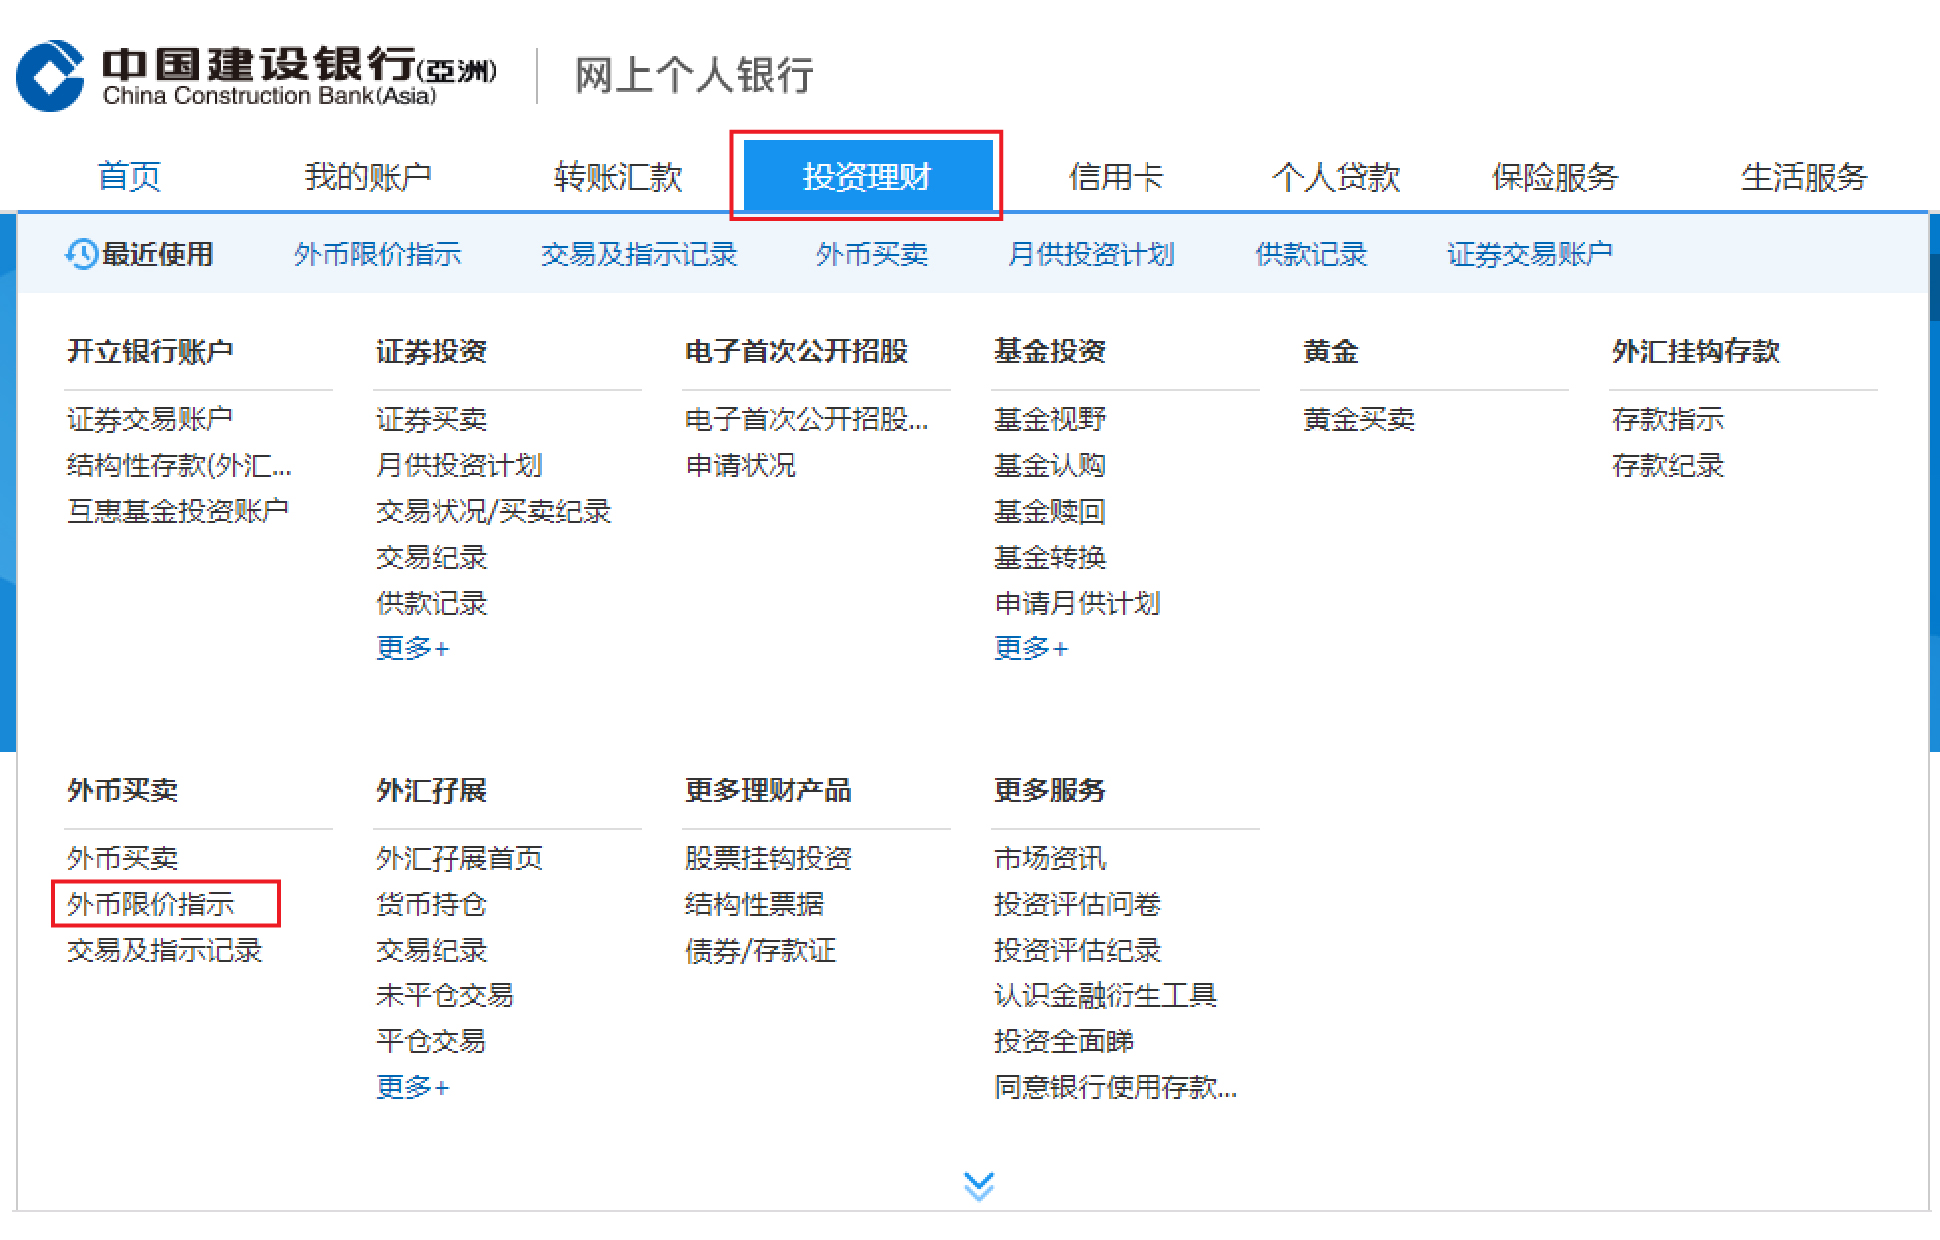Click 外币买卖 link under 外币买卖 heading
1940x1240 pixels.
tap(123, 858)
